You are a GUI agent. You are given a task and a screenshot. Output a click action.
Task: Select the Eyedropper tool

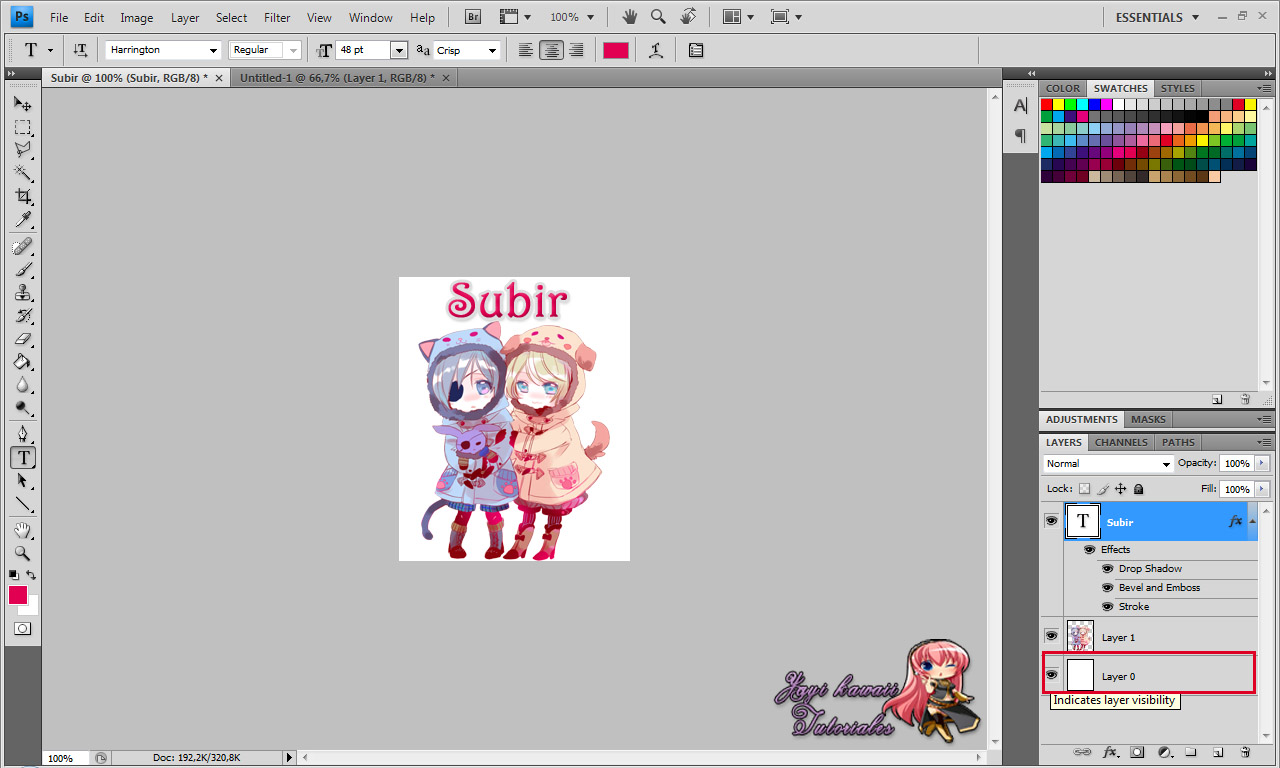[x=22, y=220]
